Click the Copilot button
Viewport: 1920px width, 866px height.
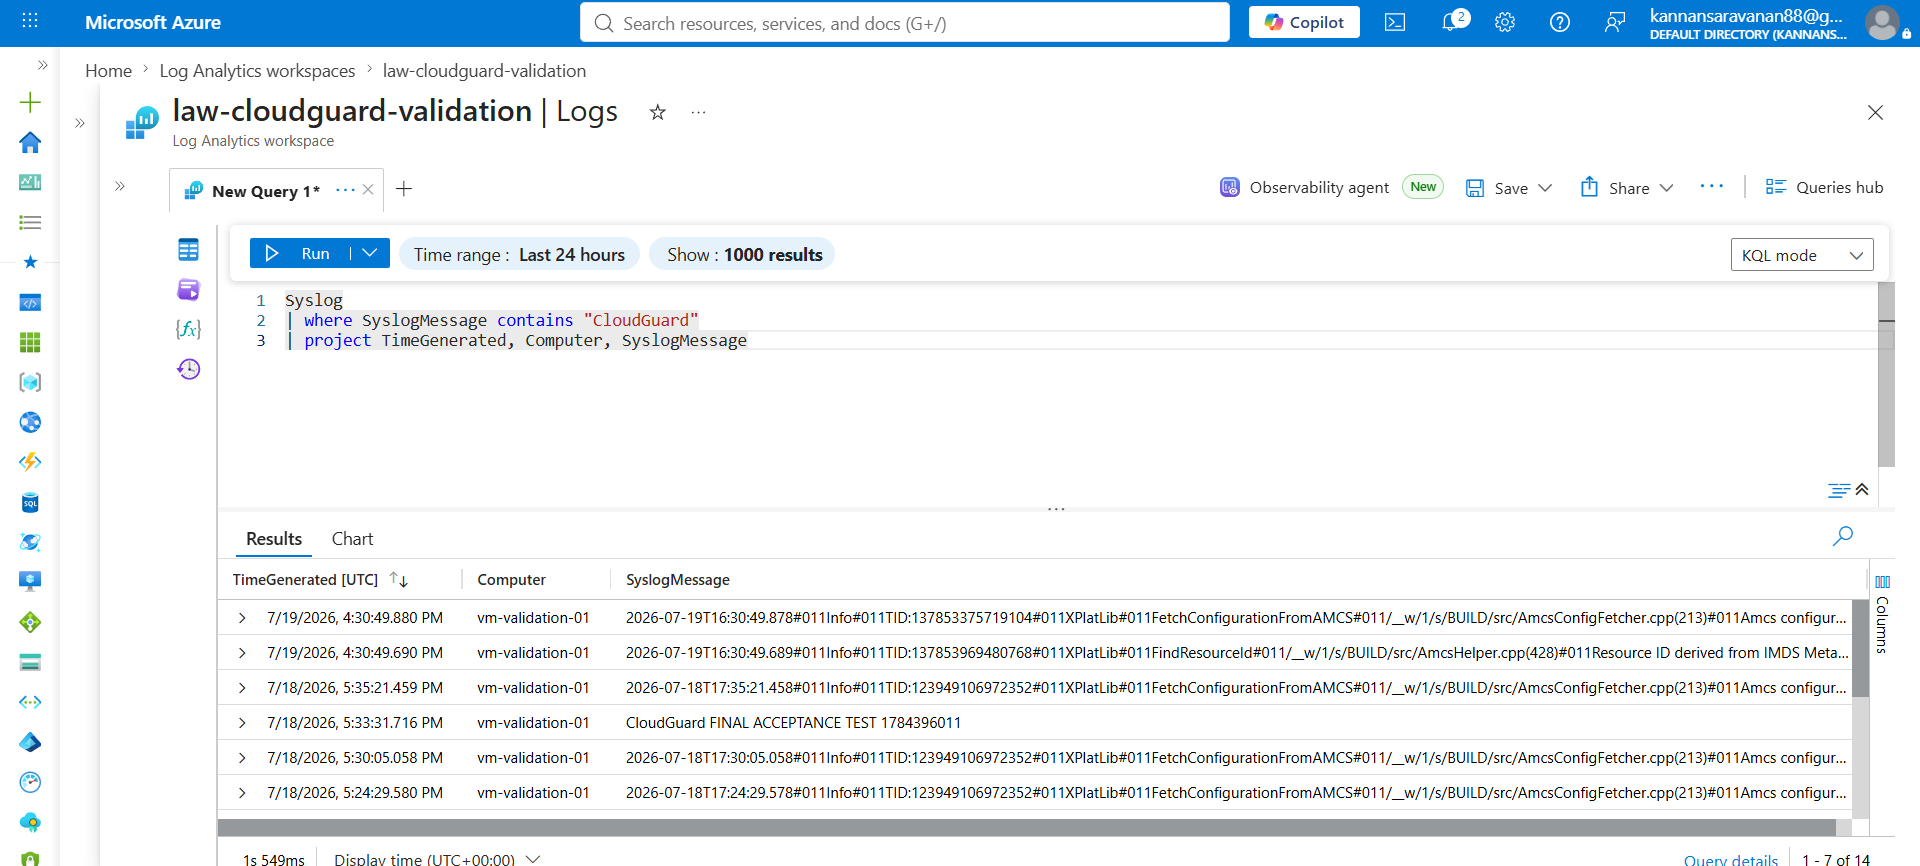[1304, 22]
